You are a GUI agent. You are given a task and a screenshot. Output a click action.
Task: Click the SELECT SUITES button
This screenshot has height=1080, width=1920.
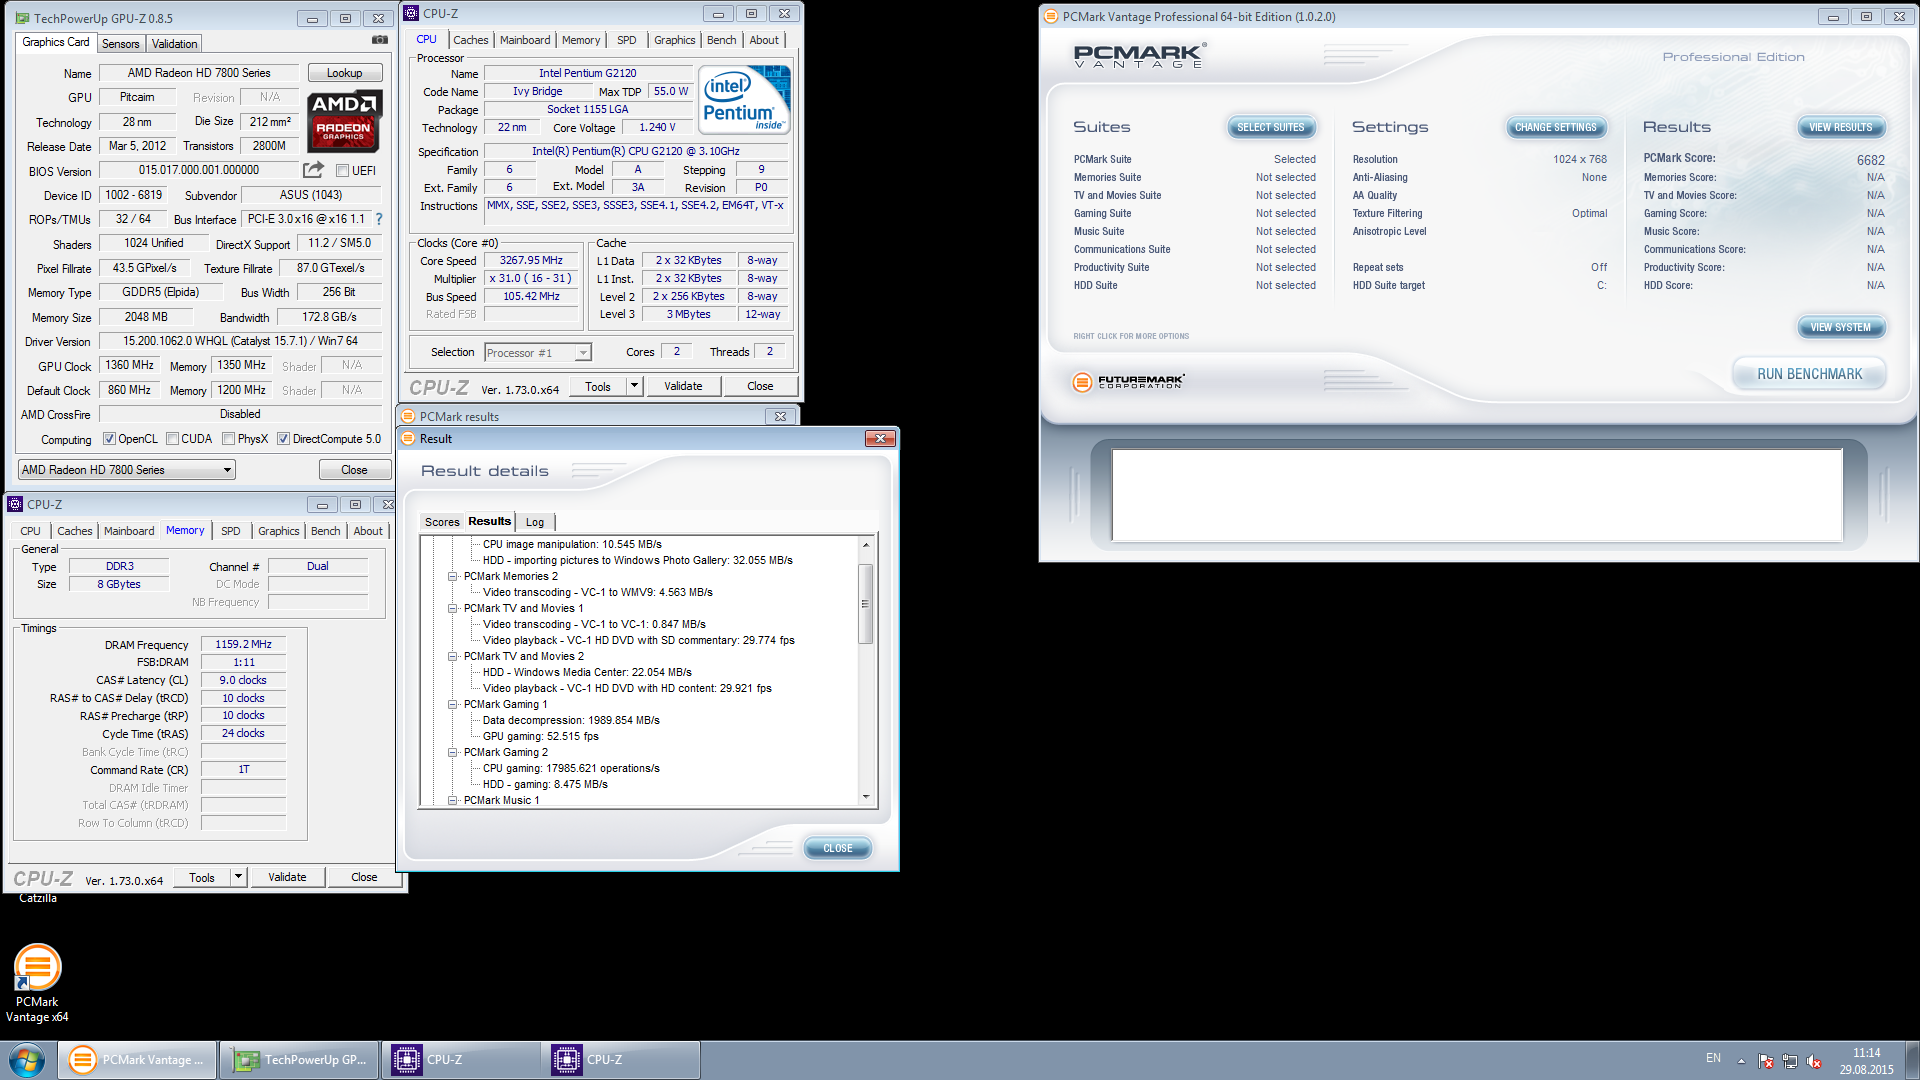[x=1270, y=127]
